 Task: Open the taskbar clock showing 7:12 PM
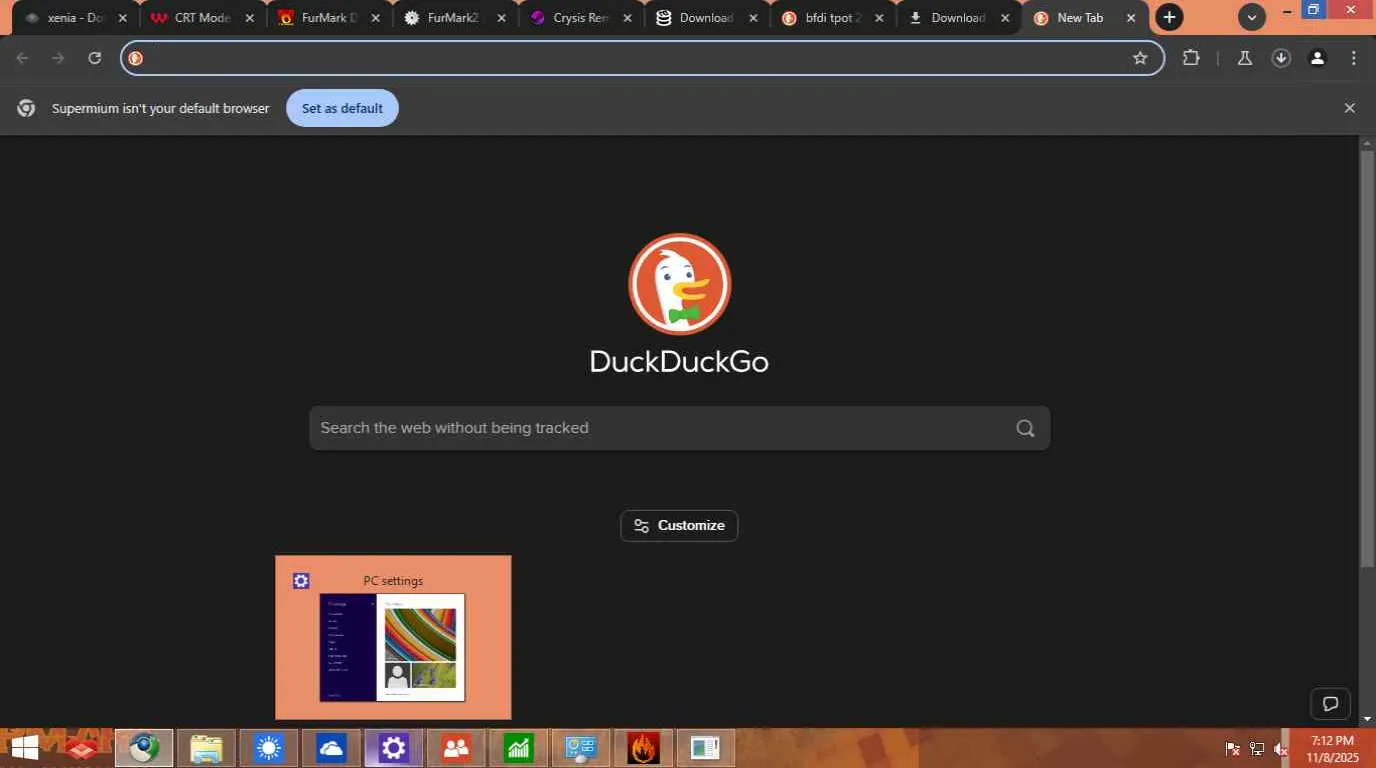(x=1333, y=749)
